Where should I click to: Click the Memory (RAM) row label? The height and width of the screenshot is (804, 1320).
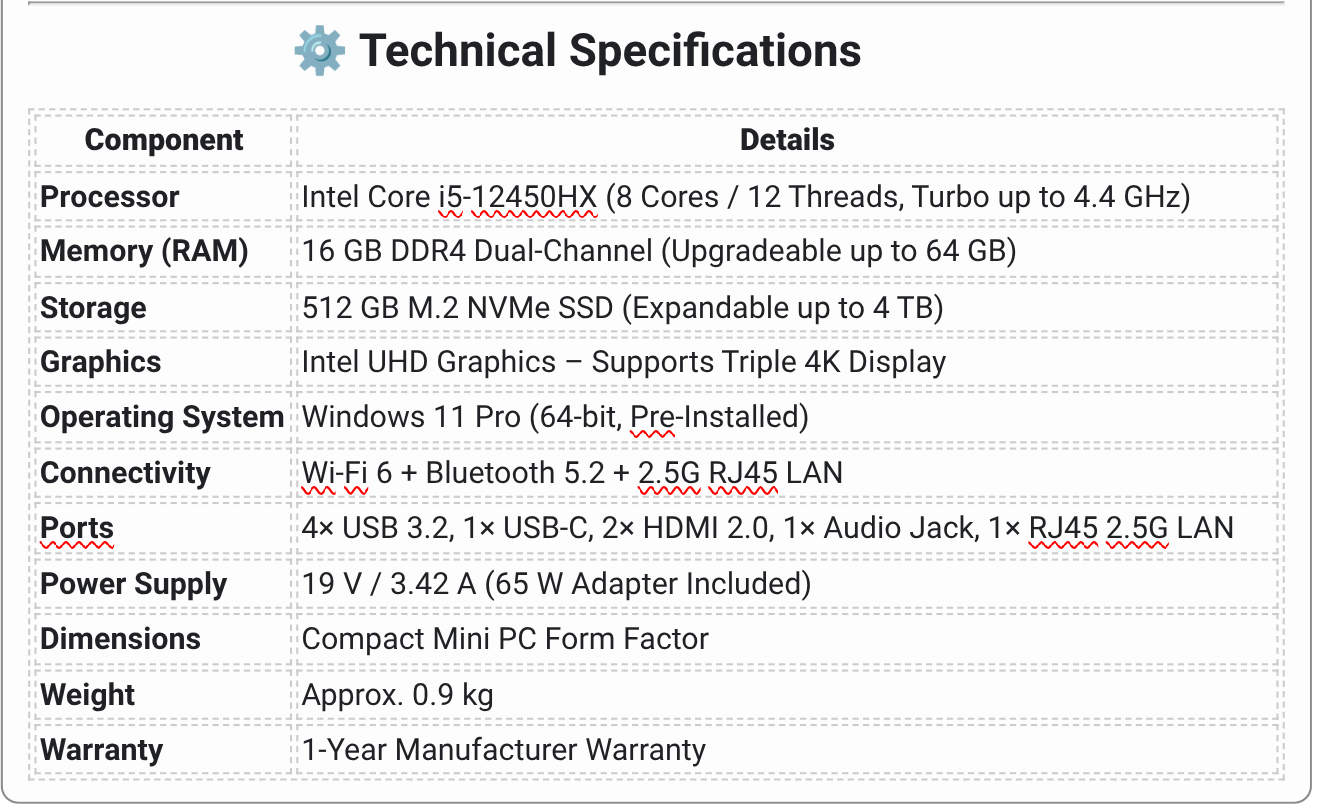click(144, 251)
